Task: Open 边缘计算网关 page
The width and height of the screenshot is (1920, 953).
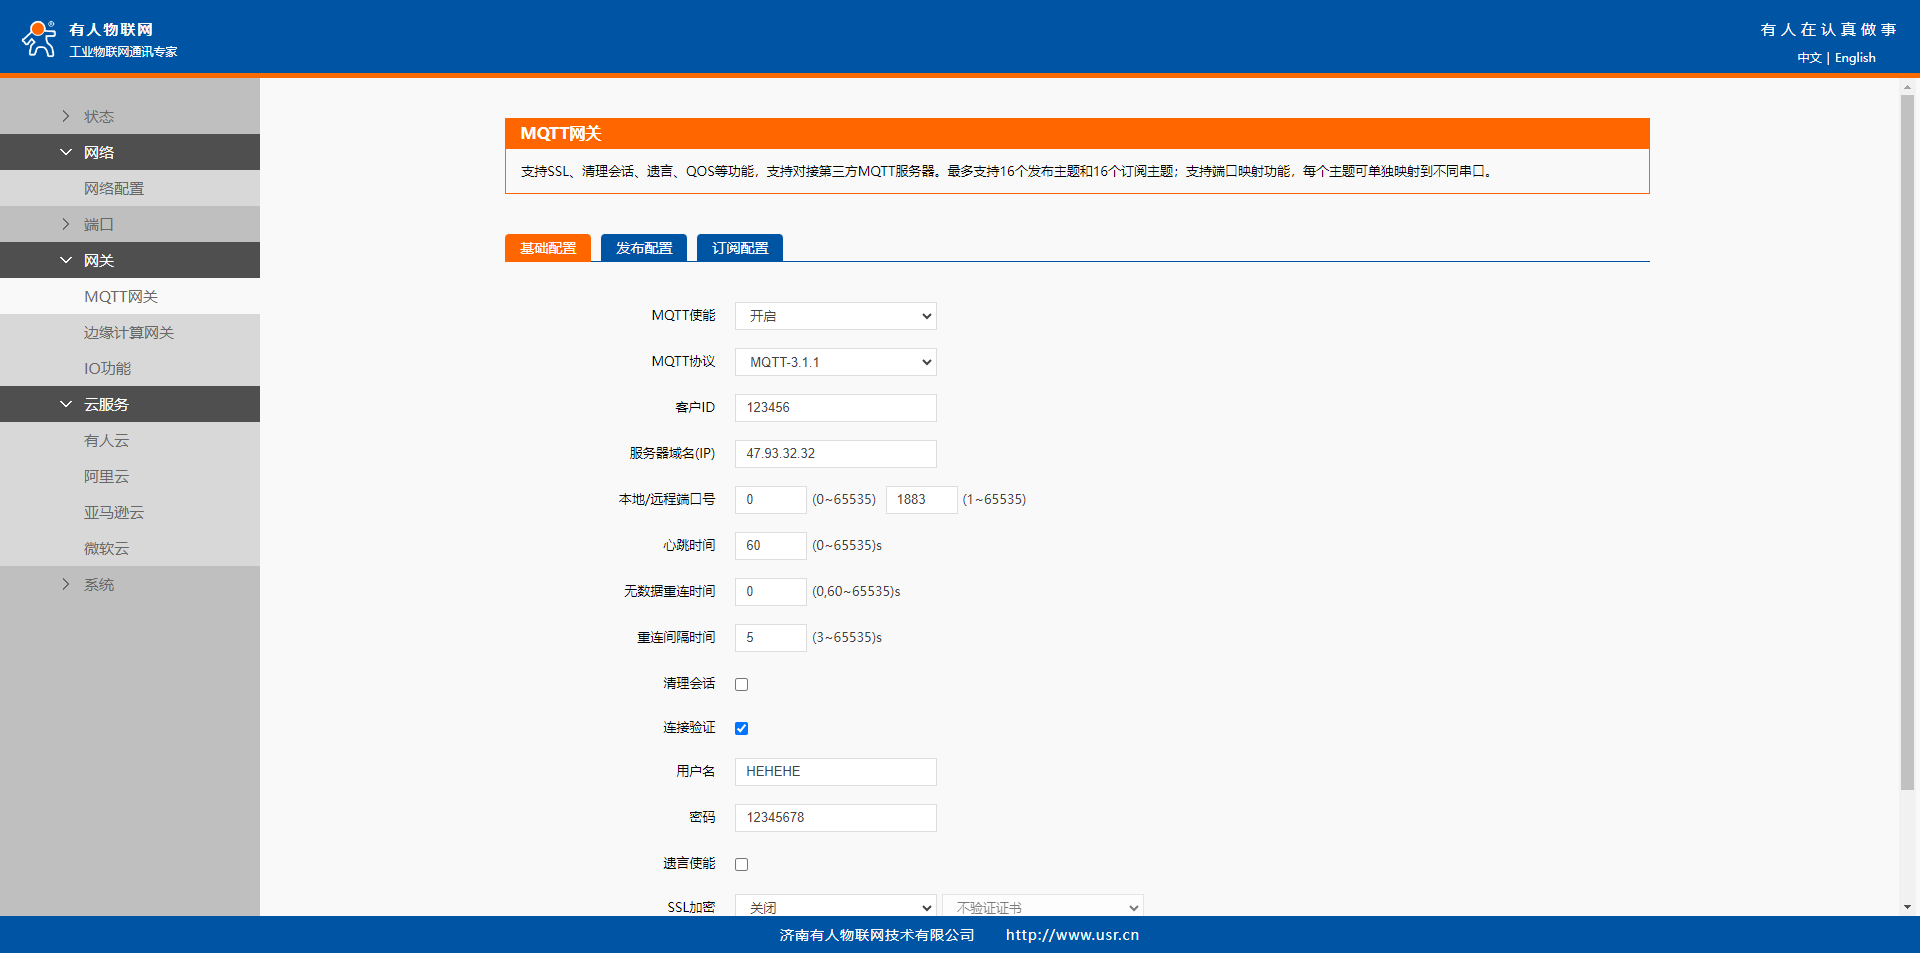Action: pos(130,332)
